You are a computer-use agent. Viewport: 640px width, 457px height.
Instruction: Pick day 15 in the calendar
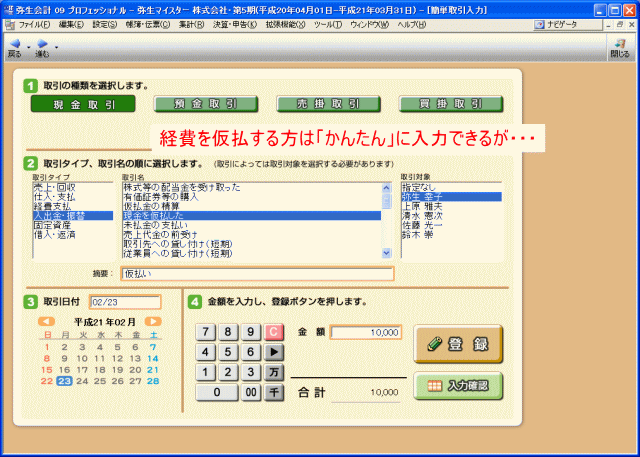tap(47, 370)
